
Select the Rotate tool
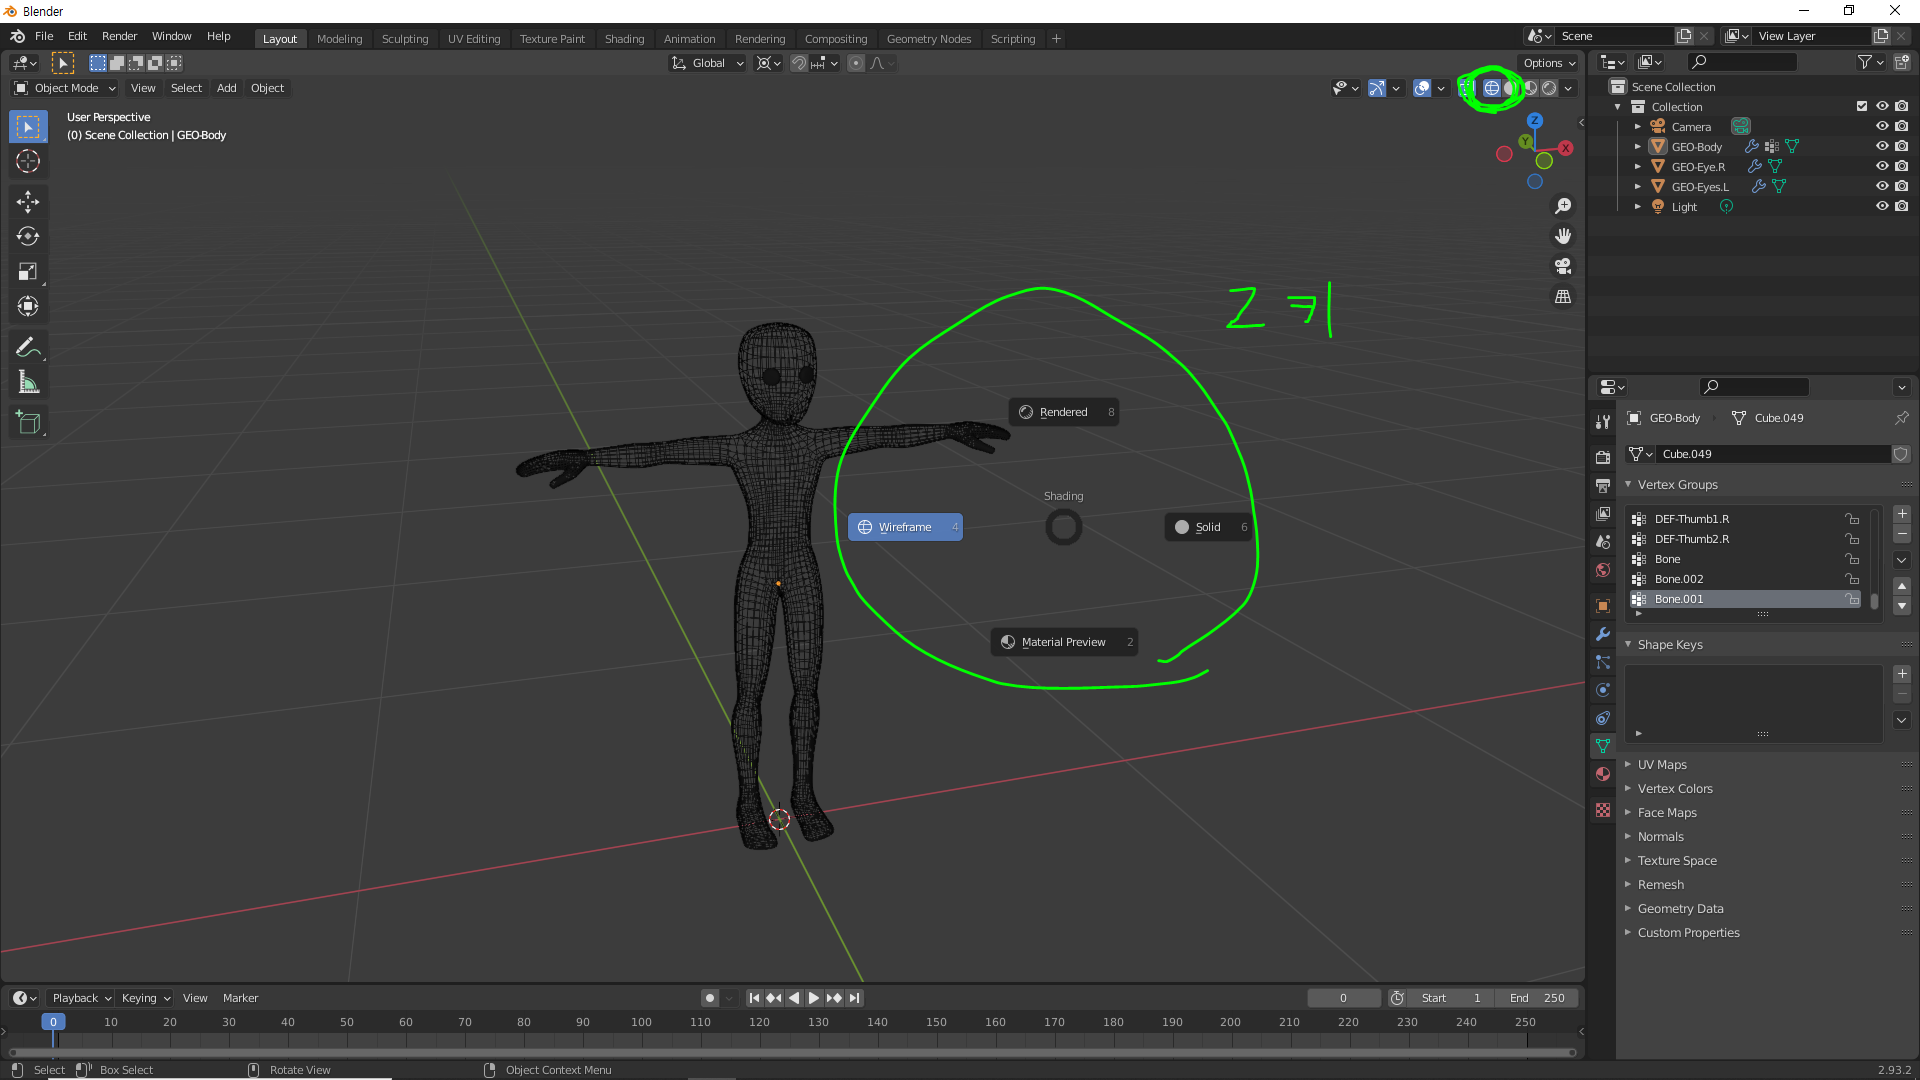(28, 237)
